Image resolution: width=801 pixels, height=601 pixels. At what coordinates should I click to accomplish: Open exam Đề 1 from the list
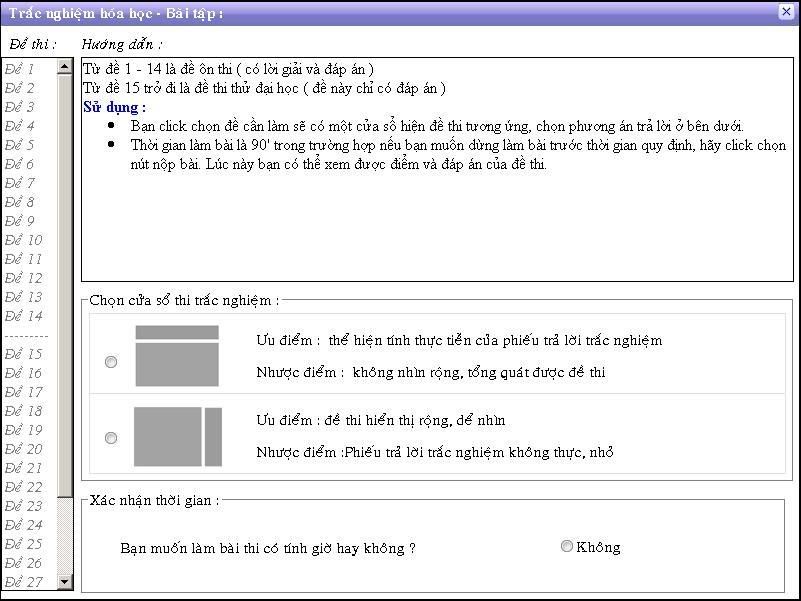[20, 69]
